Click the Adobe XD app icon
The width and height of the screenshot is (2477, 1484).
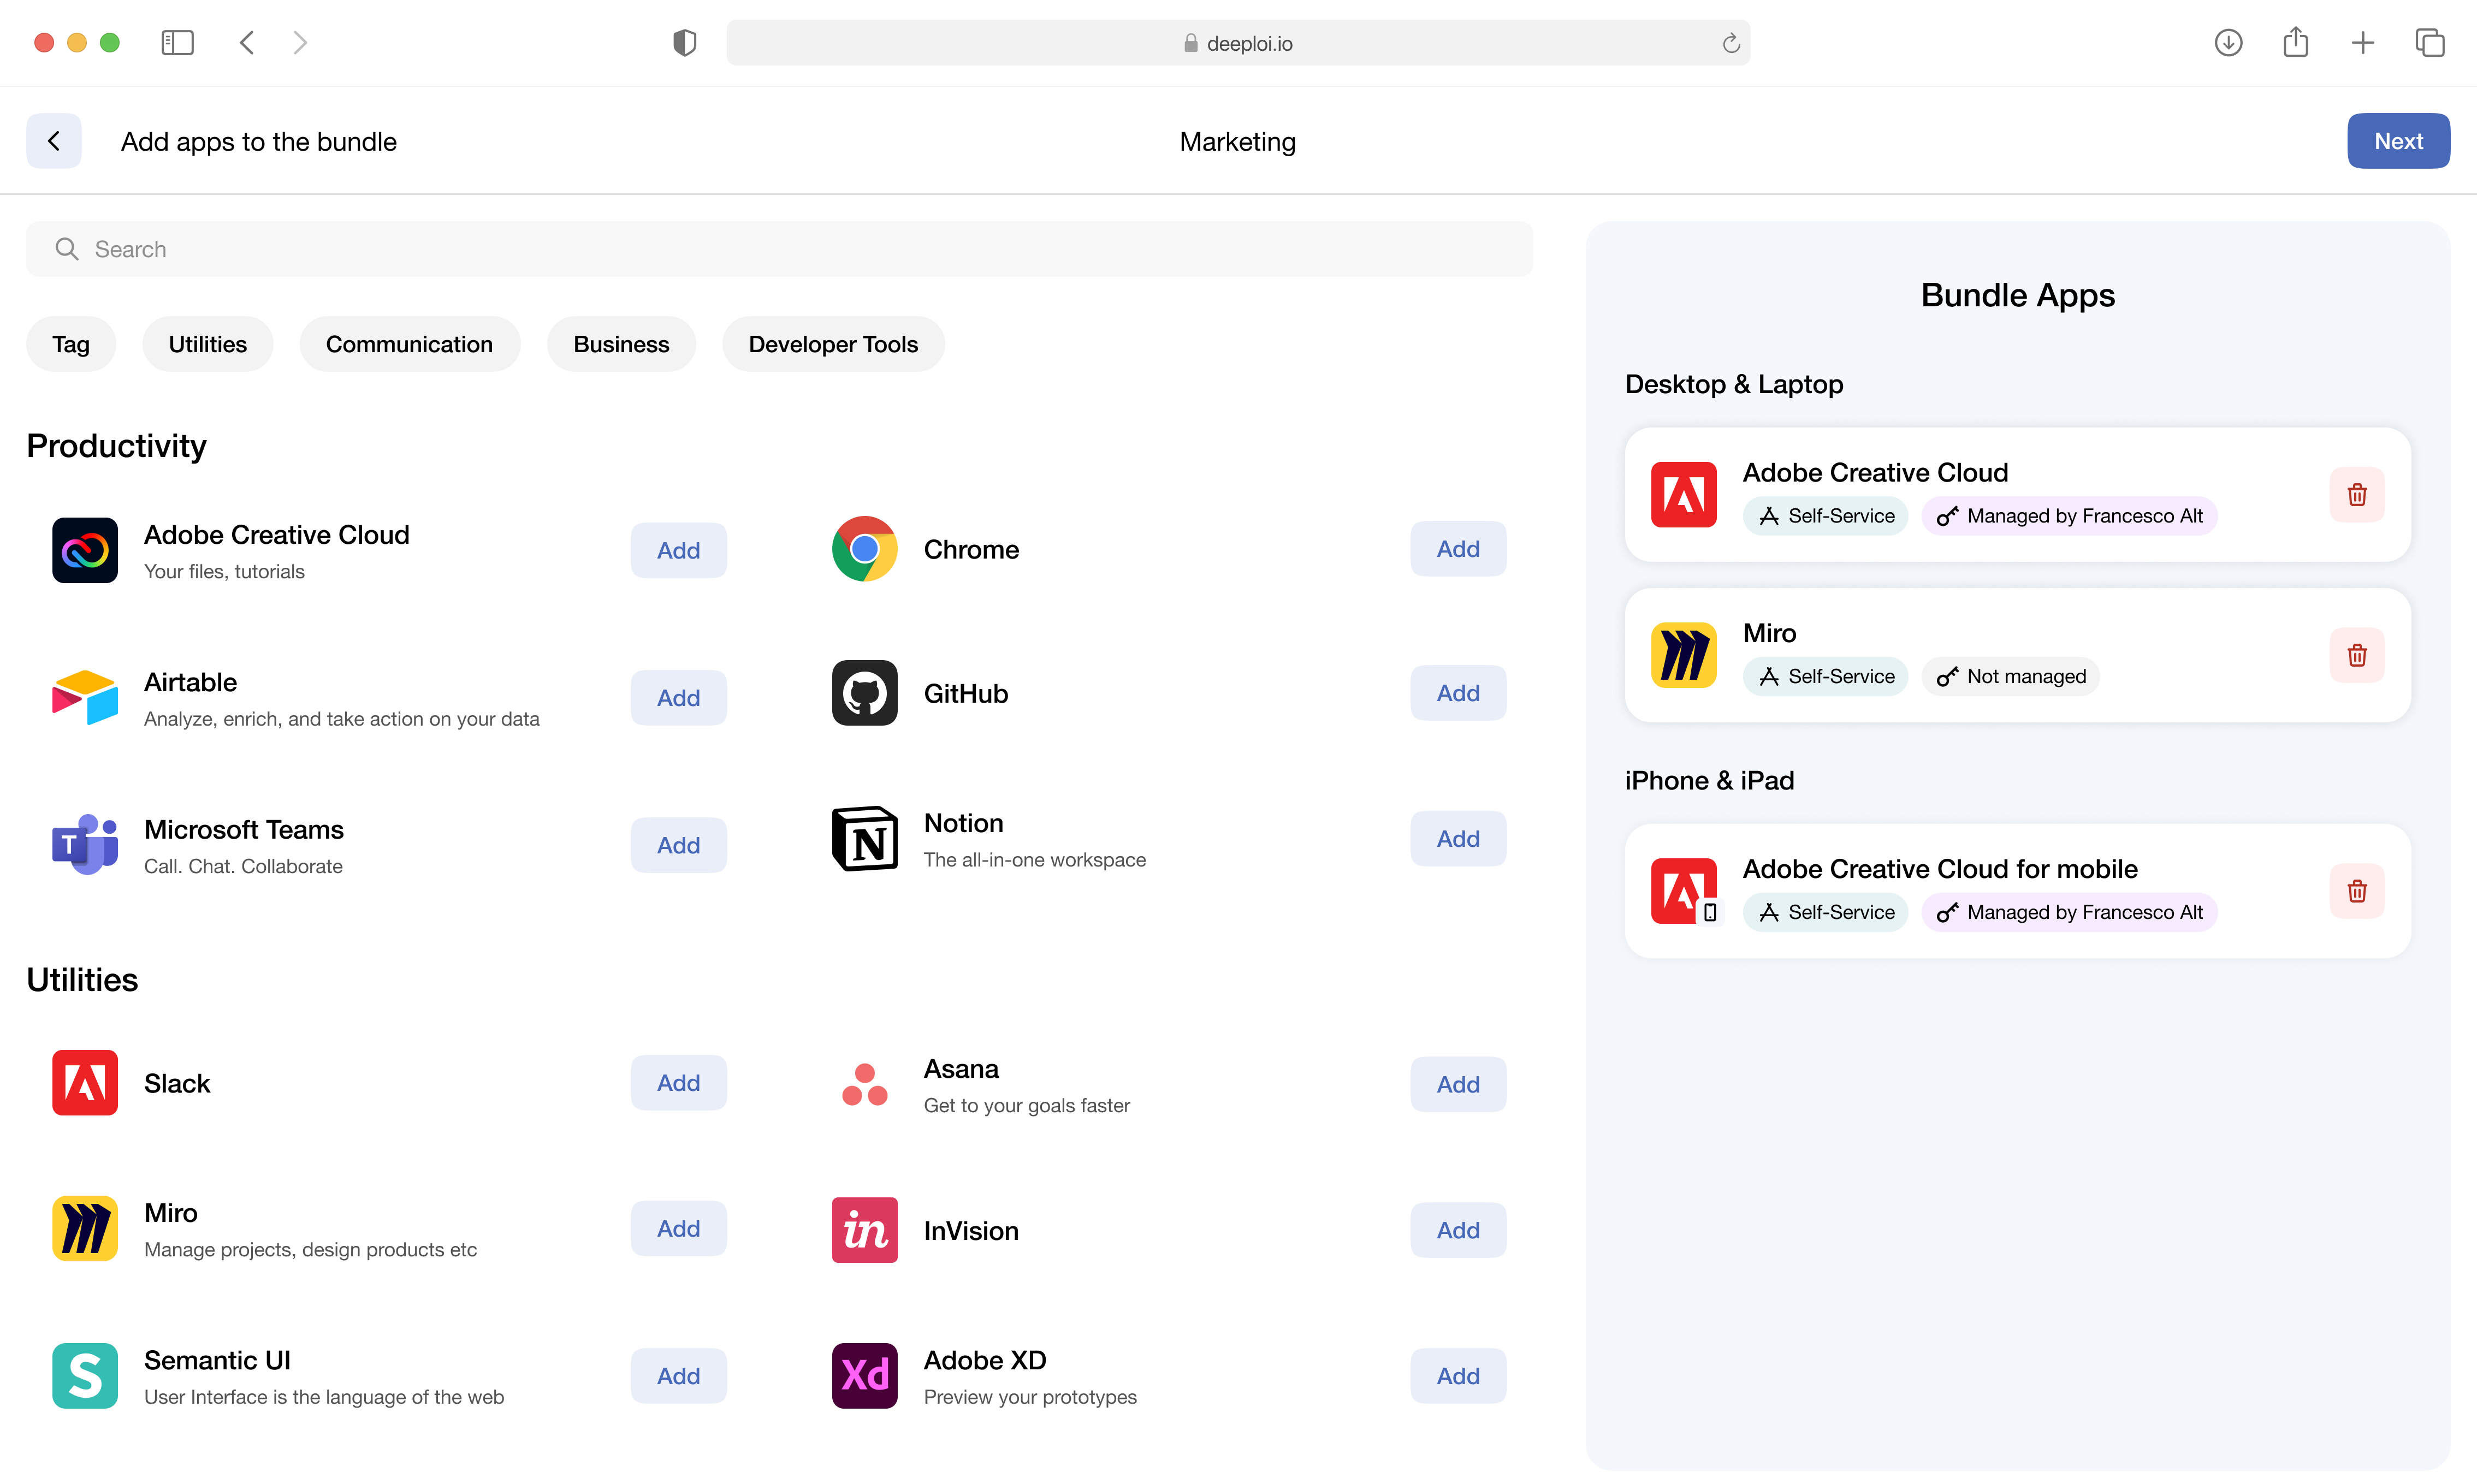(864, 1375)
